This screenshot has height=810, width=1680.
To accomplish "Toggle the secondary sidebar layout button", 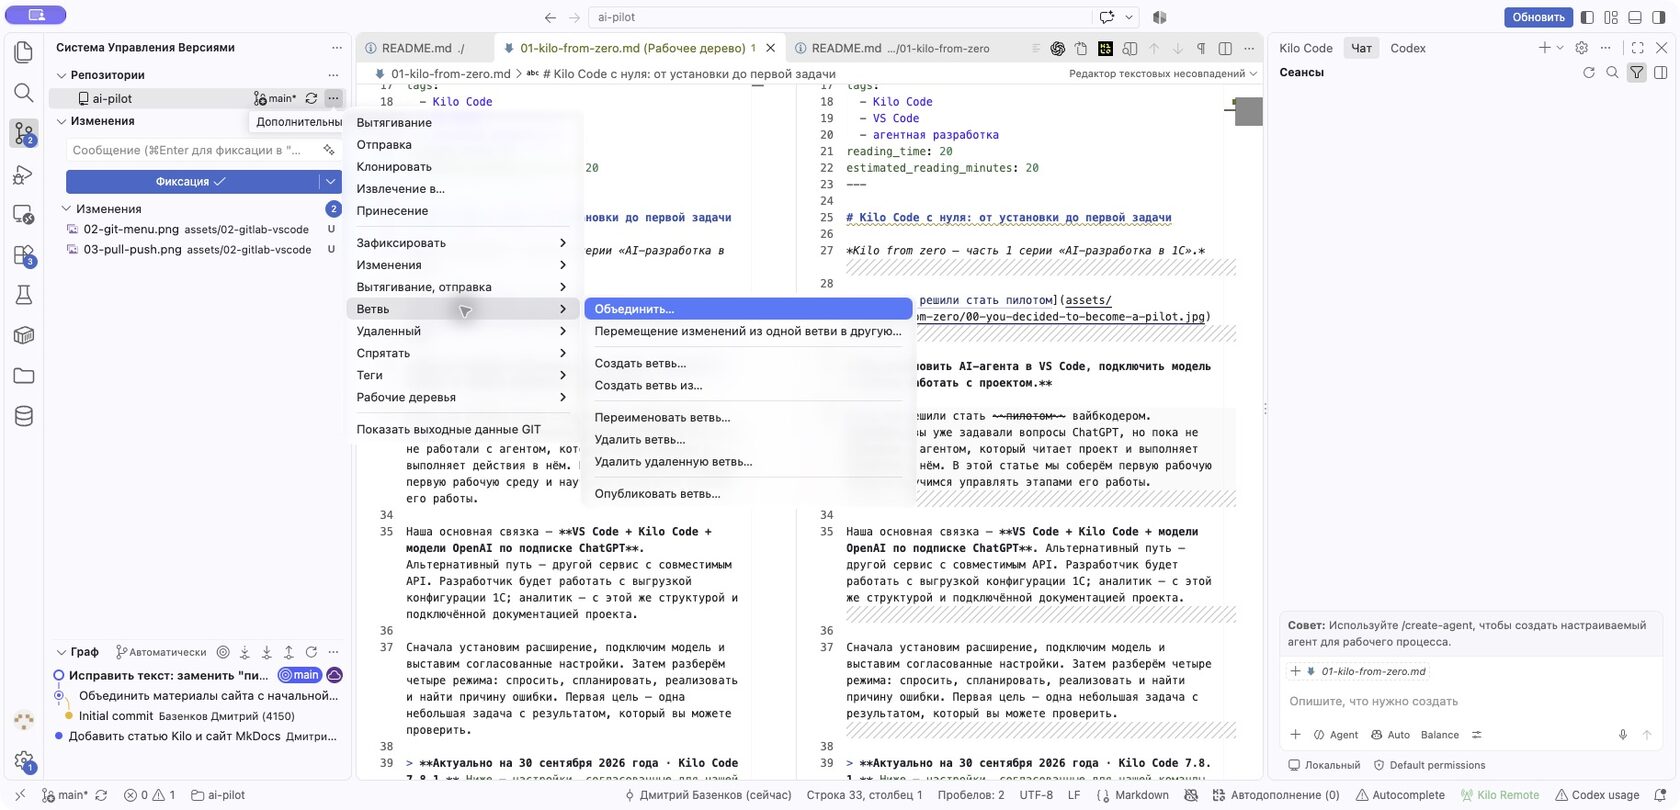I will pos(1659,17).
